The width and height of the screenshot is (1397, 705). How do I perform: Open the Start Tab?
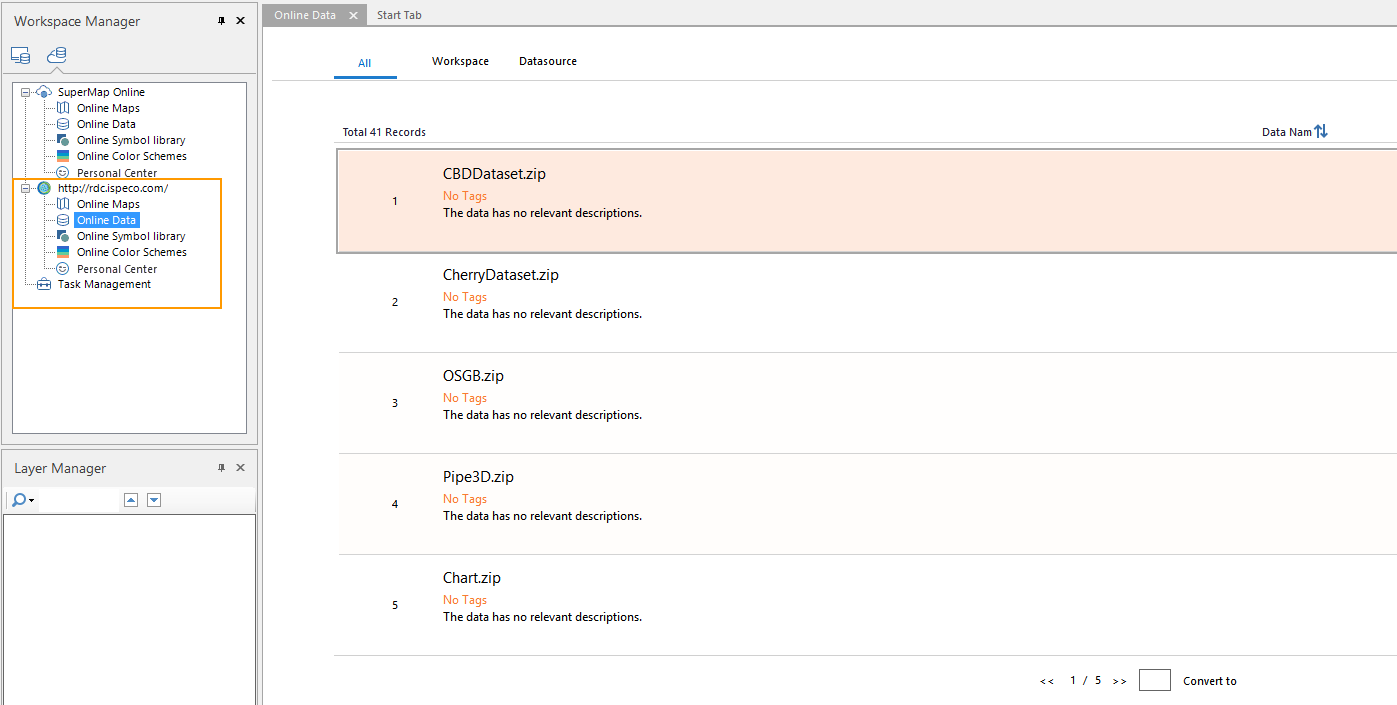(398, 15)
